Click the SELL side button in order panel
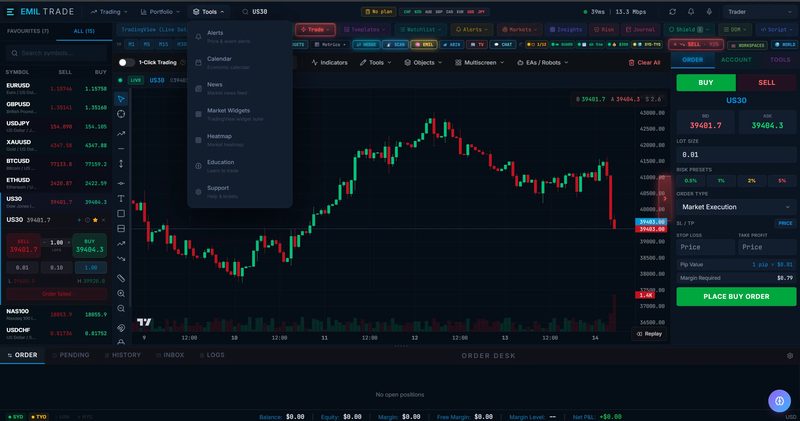Viewport: 800px width, 421px height. [766, 82]
